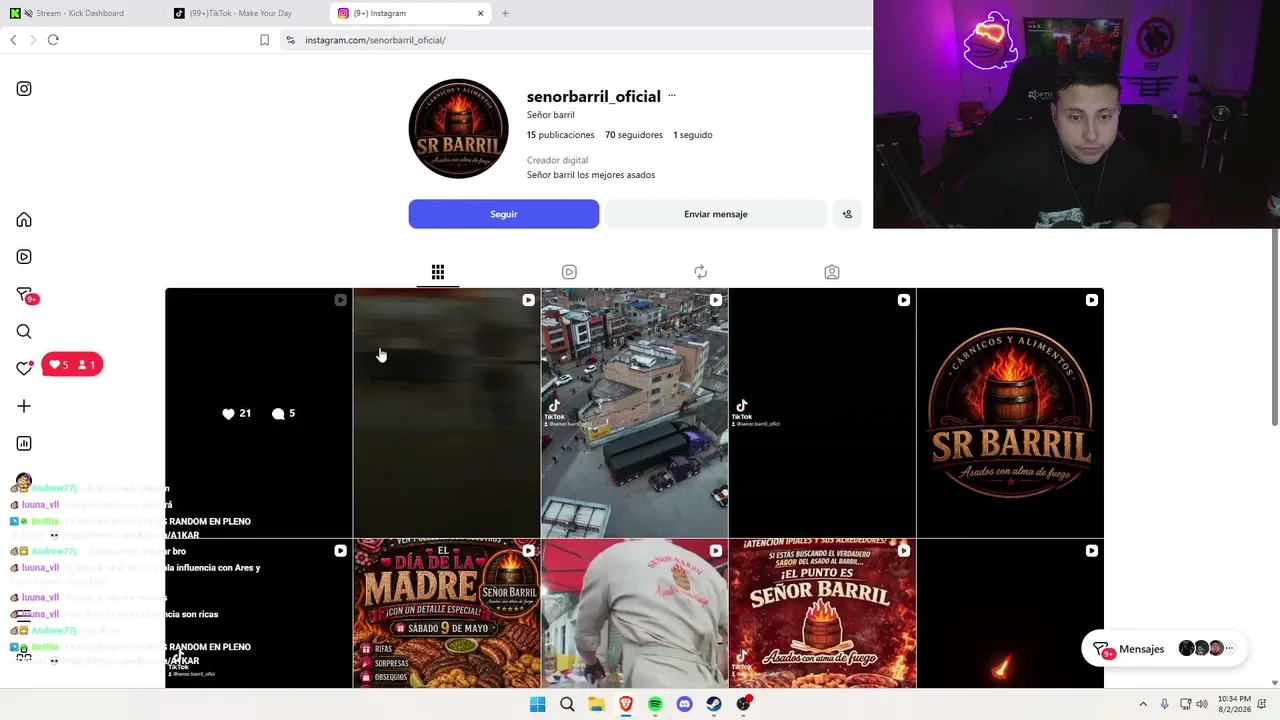Switch to the TikTok - Make Your Day tab
Viewport: 1280px width, 720px height.
(240, 13)
